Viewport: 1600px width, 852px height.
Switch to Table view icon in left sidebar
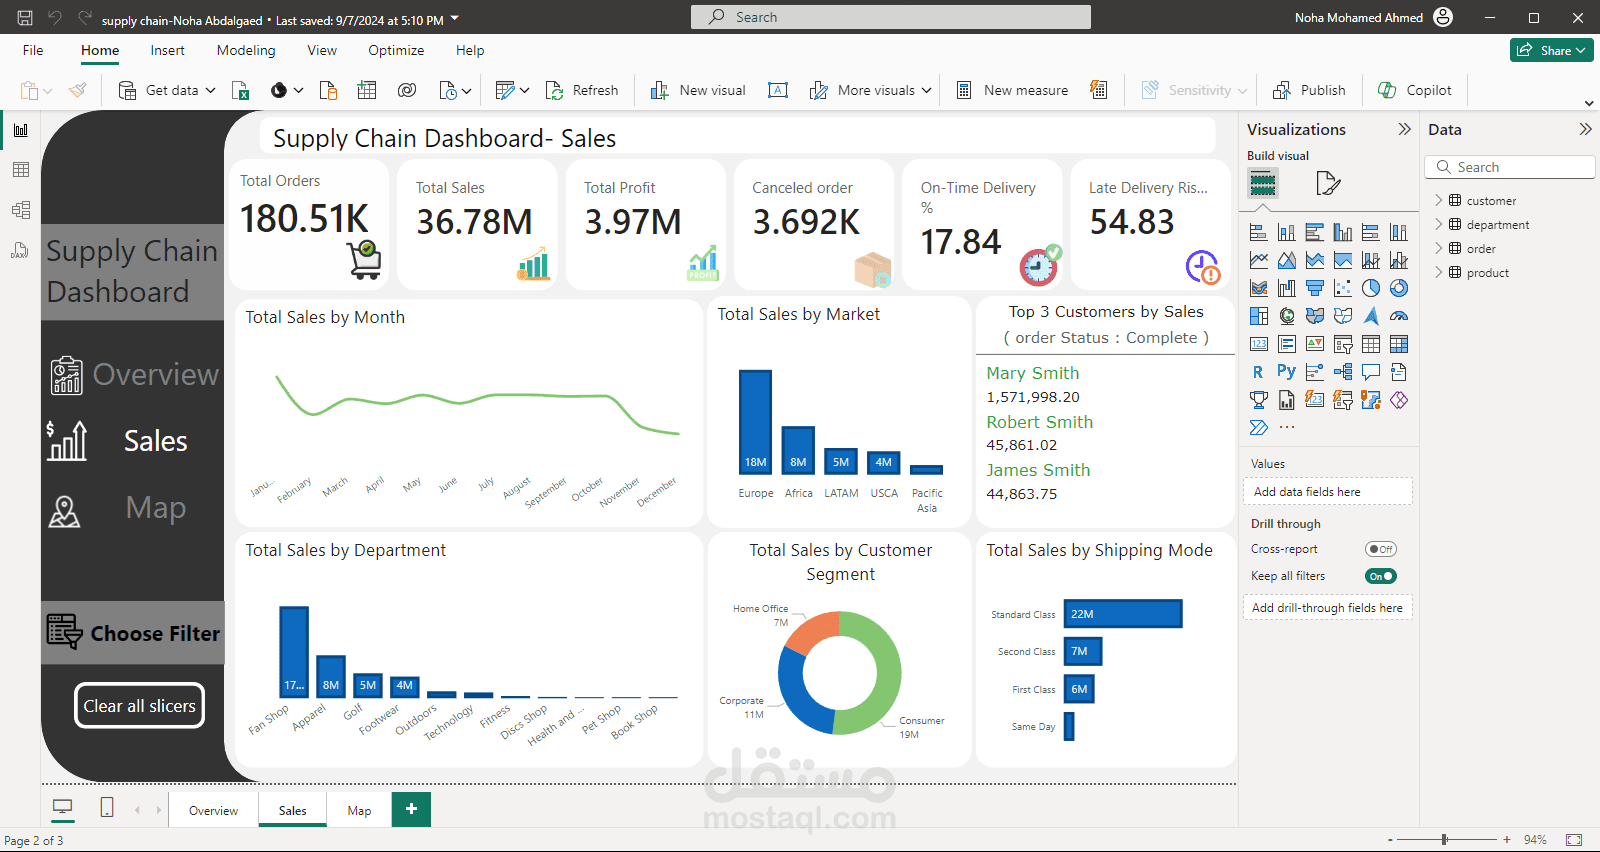pos(20,170)
